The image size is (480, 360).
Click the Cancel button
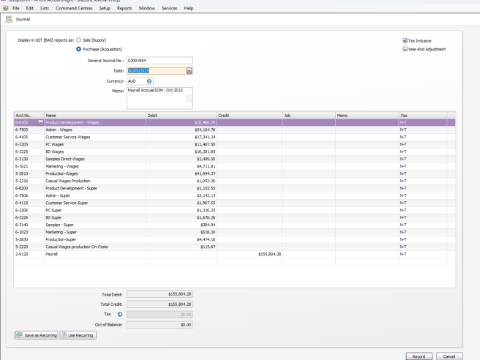coord(449,356)
